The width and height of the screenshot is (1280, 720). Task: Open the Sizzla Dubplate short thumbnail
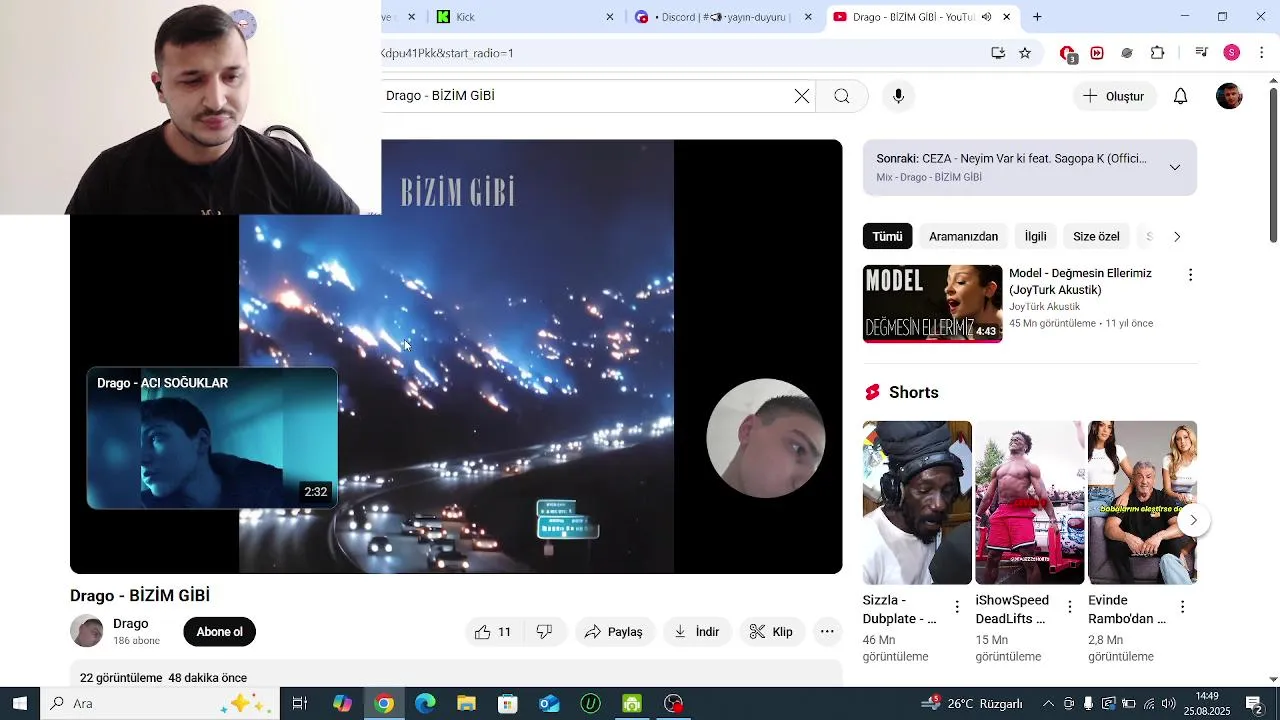tap(917, 502)
